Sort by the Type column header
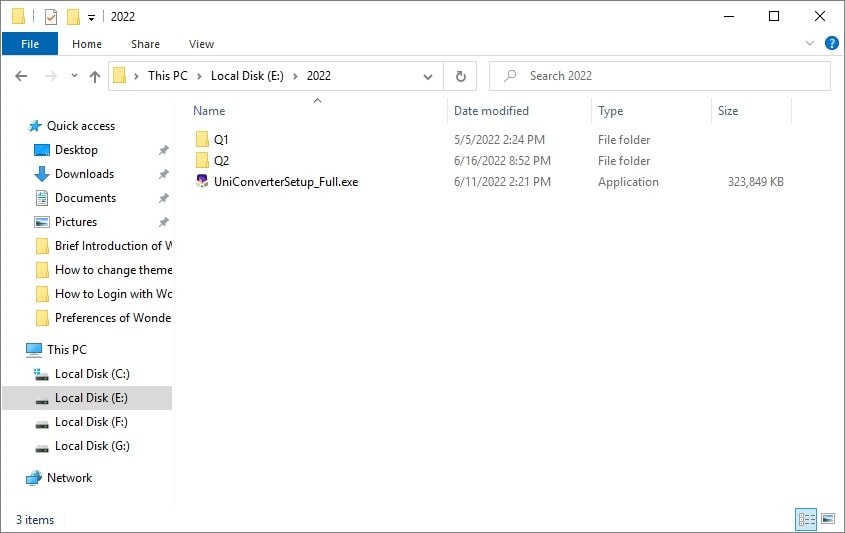845x533 pixels. (611, 111)
